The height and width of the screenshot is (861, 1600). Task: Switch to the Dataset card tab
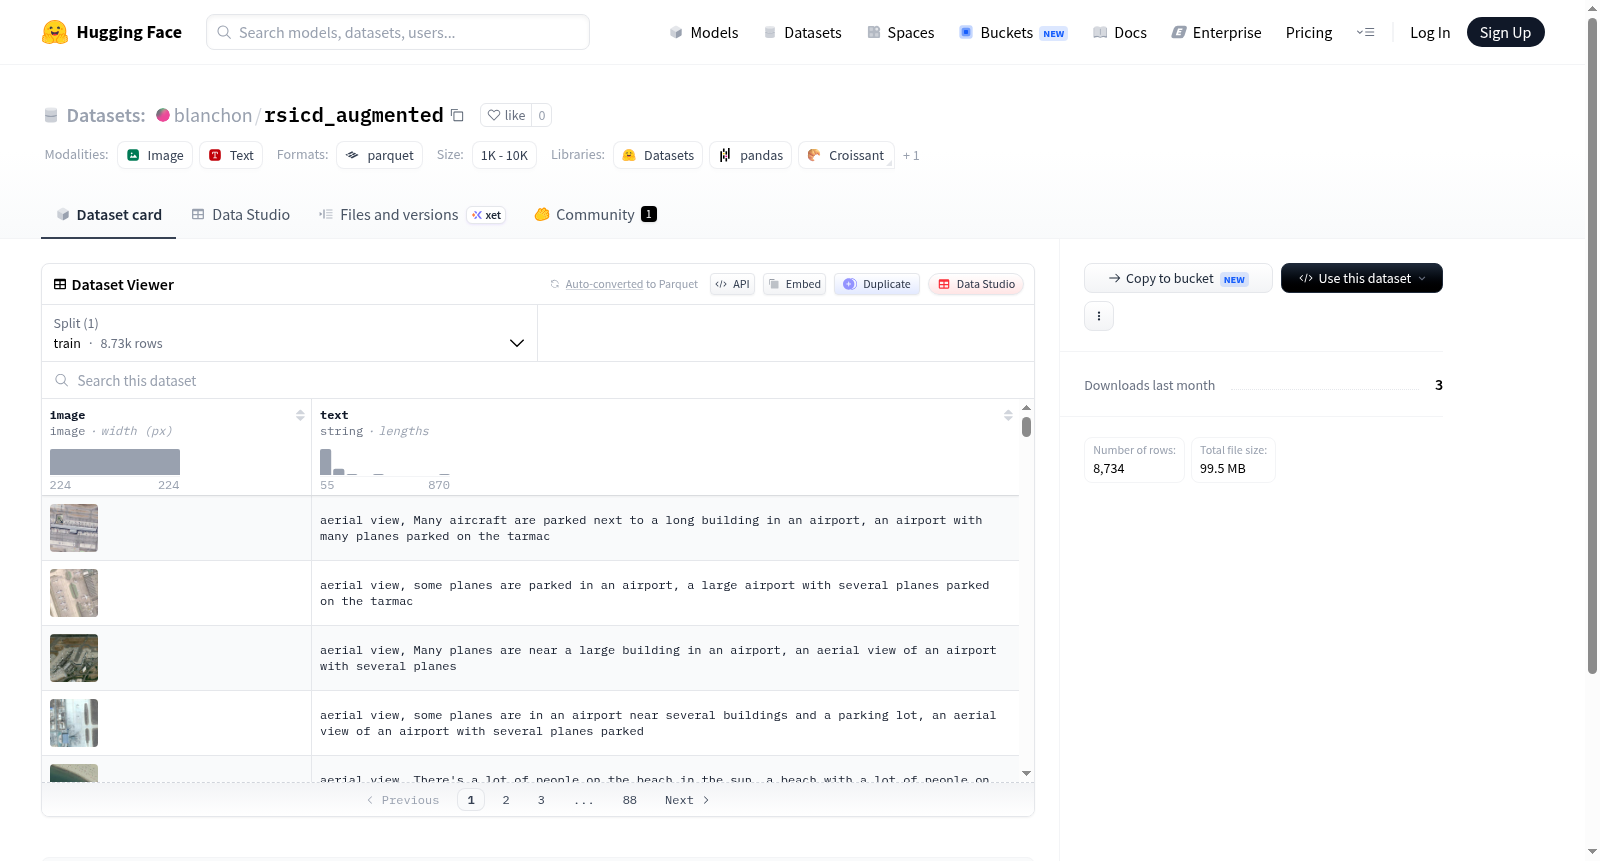click(108, 214)
